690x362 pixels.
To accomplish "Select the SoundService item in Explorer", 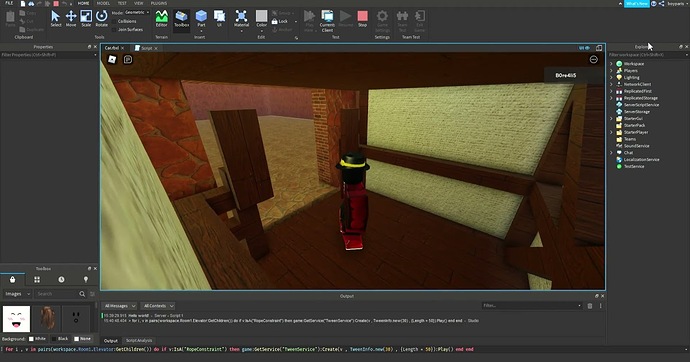I will pyautogui.click(x=636, y=146).
